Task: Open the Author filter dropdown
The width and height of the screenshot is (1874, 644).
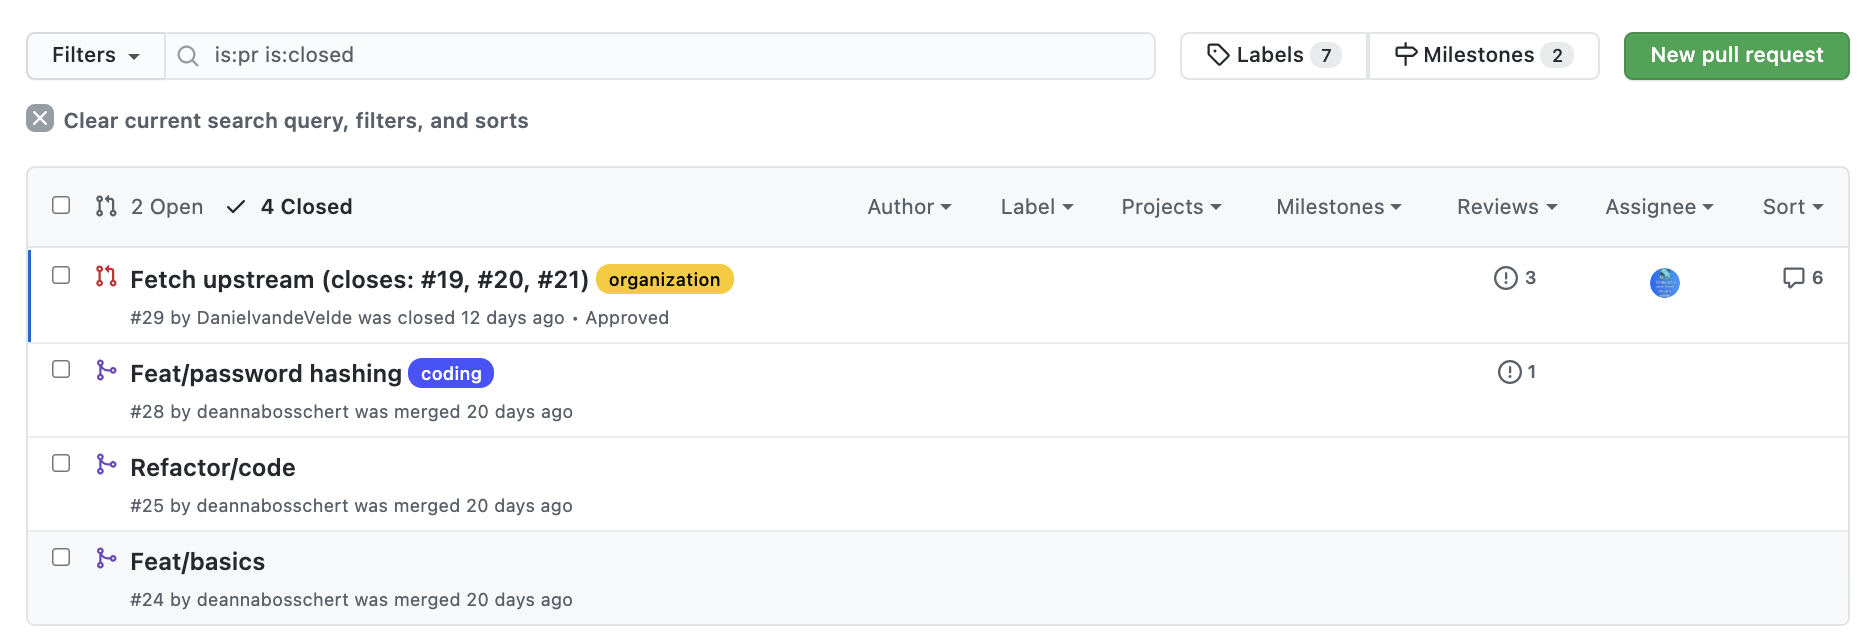Action: point(908,206)
